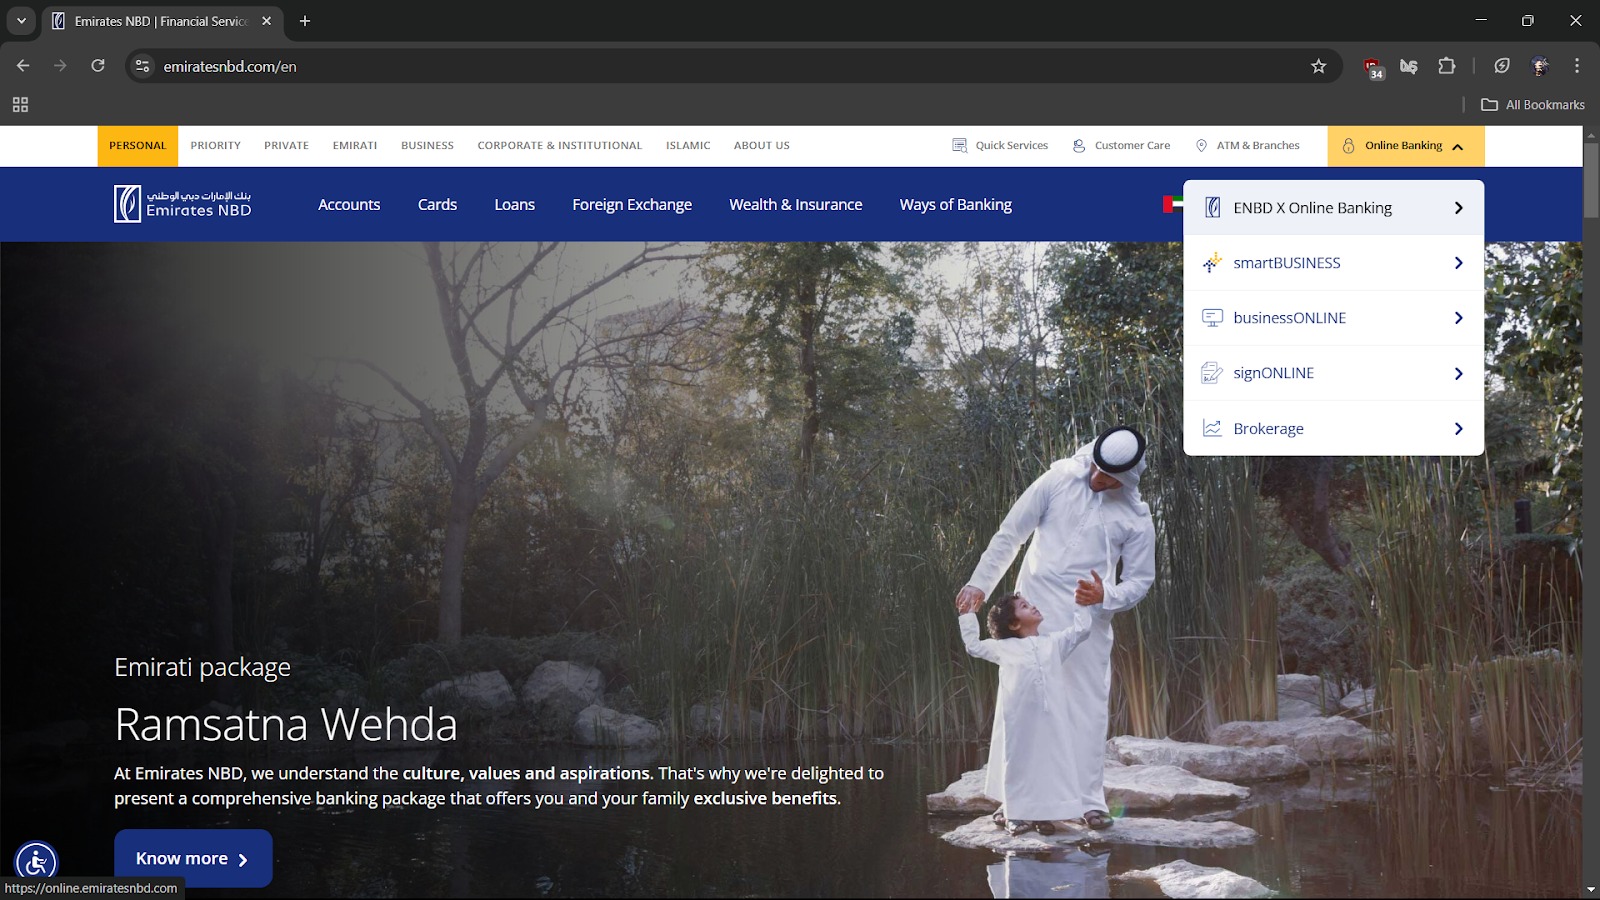Click the smartBUSINESS sparkle icon
The height and width of the screenshot is (900, 1600).
[x=1212, y=263]
